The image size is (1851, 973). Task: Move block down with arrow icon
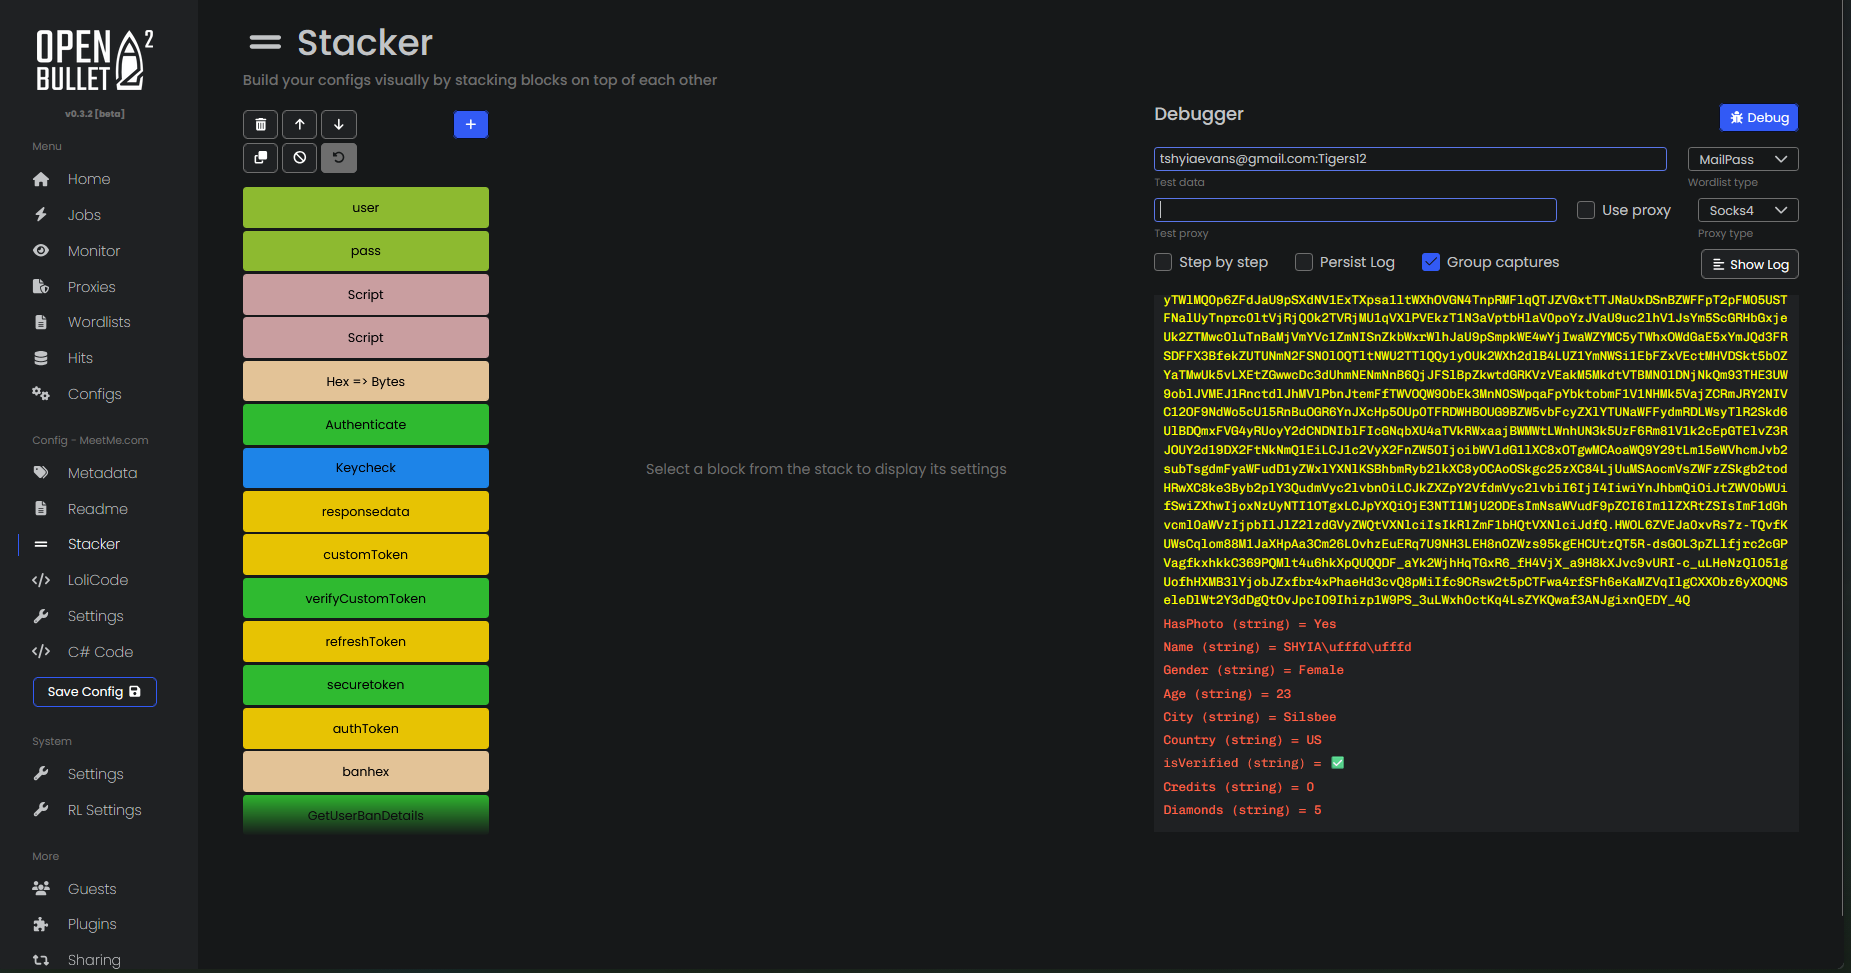point(339,124)
